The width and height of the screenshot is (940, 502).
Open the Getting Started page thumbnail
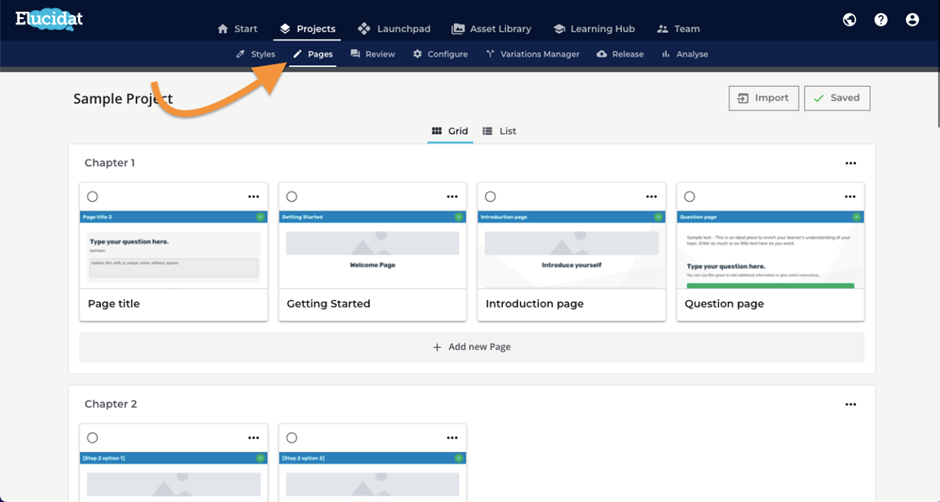372,250
